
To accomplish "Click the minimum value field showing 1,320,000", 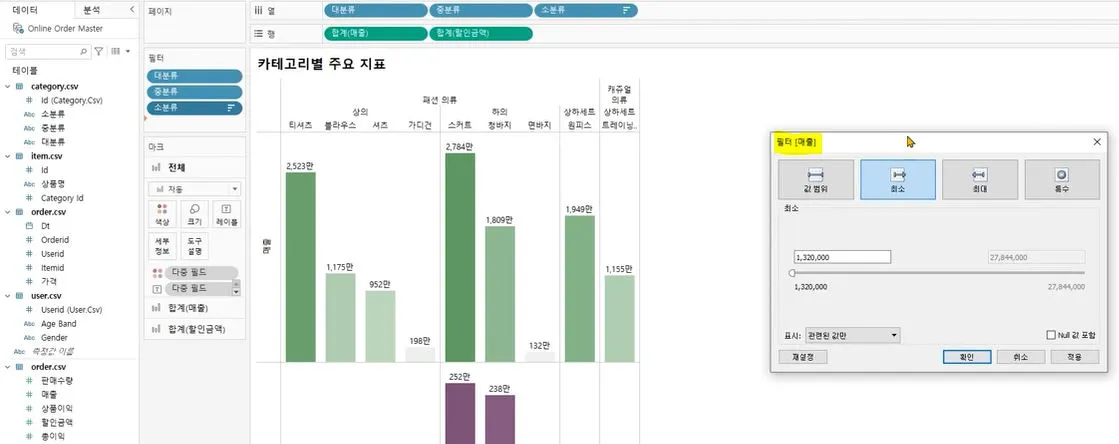I will (842, 257).
